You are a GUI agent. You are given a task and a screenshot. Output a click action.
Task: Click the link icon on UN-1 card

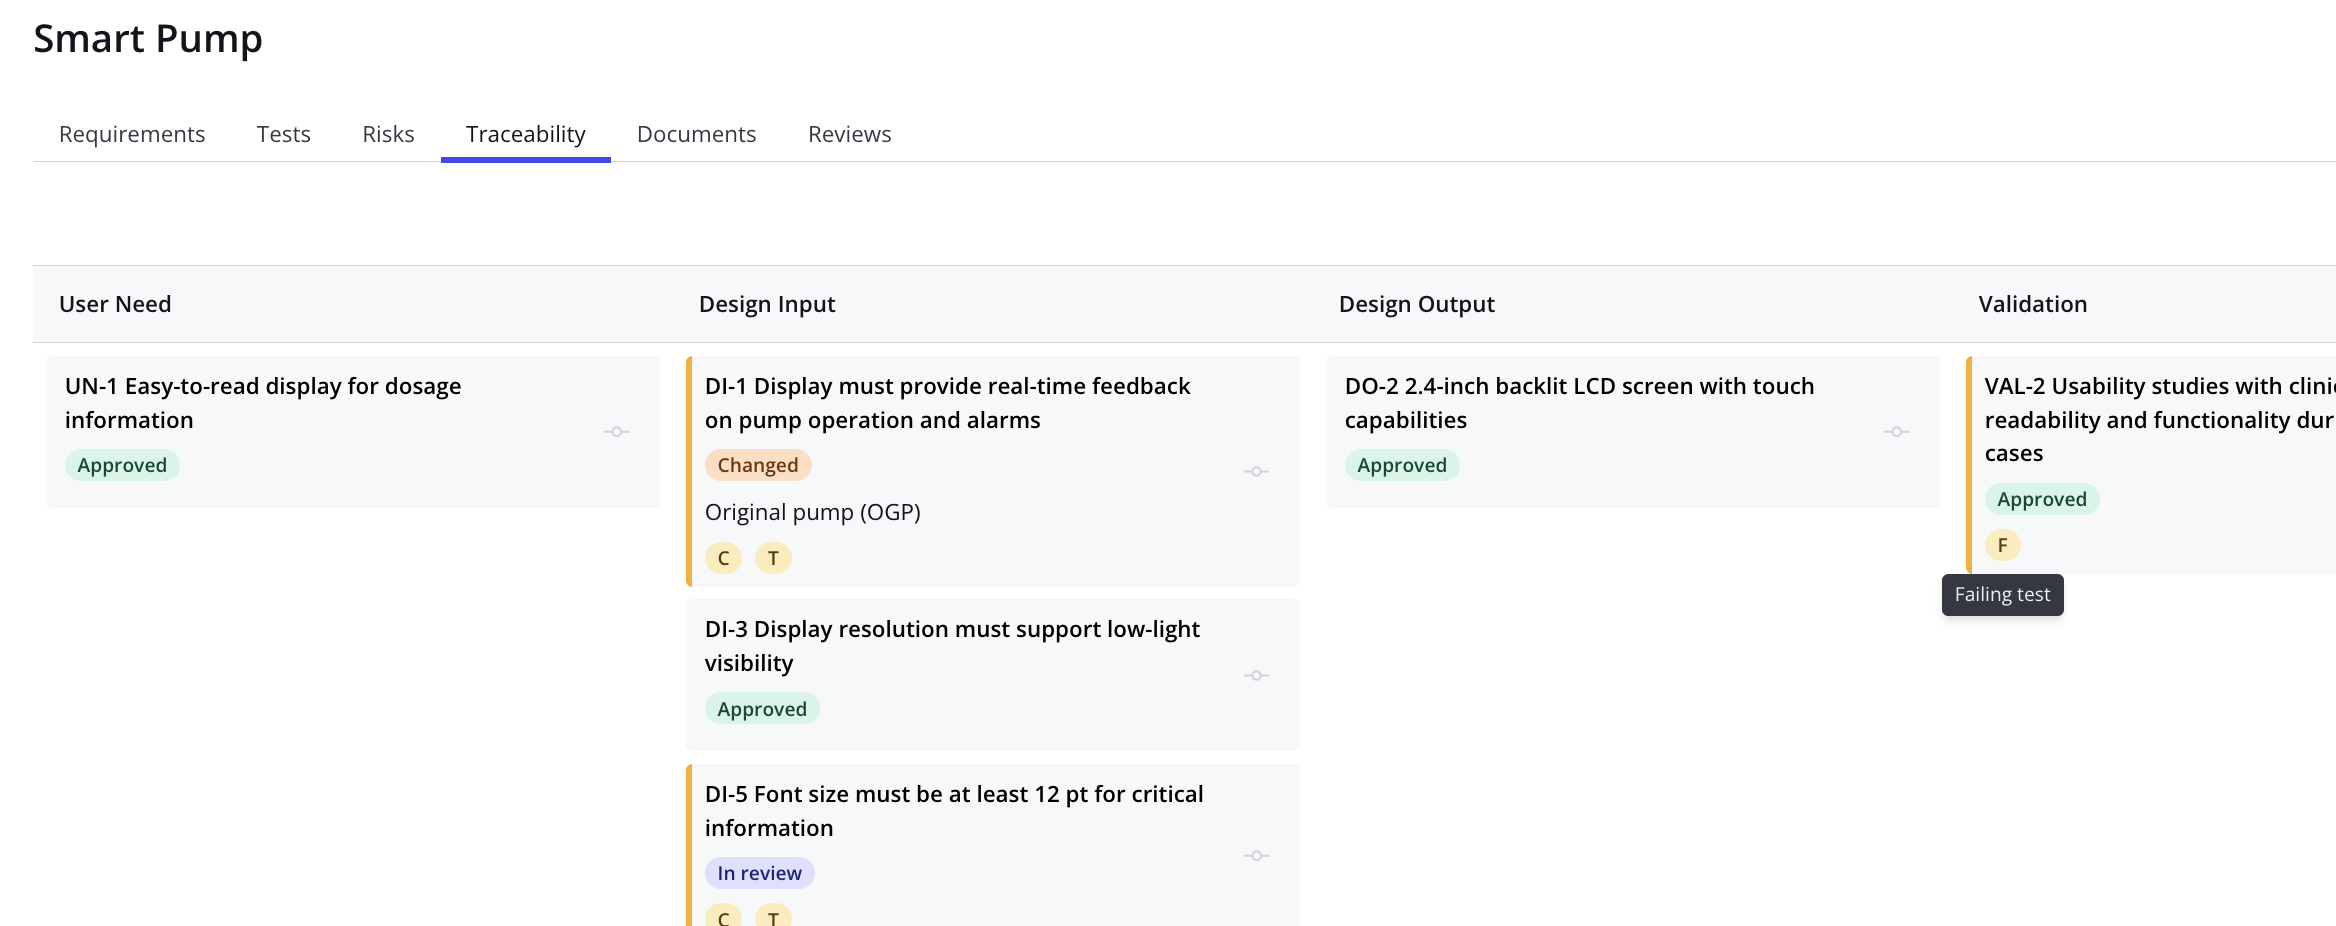[616, 432]
